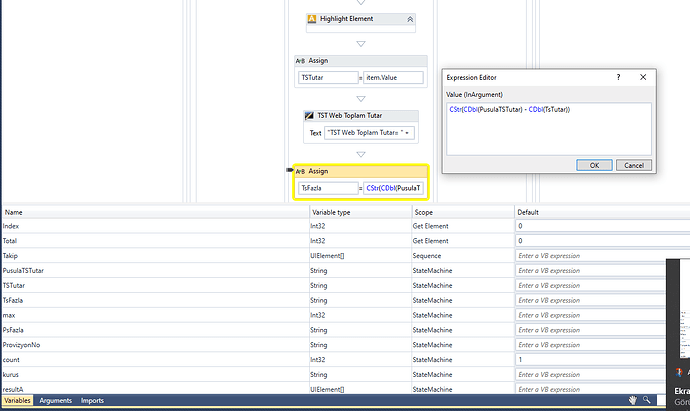Select the TST Web Toplam Tutar activity title

point(349,116)
